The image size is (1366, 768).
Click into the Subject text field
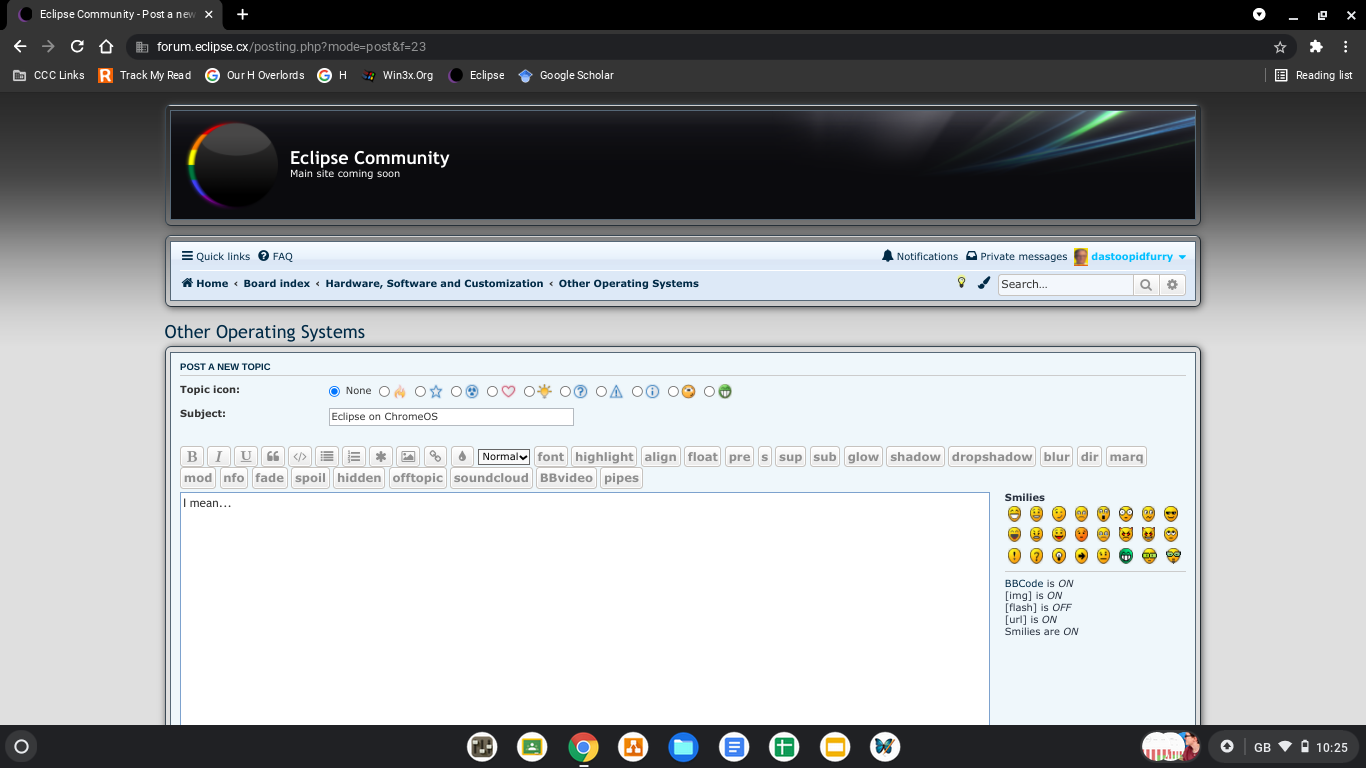[451, 417]
